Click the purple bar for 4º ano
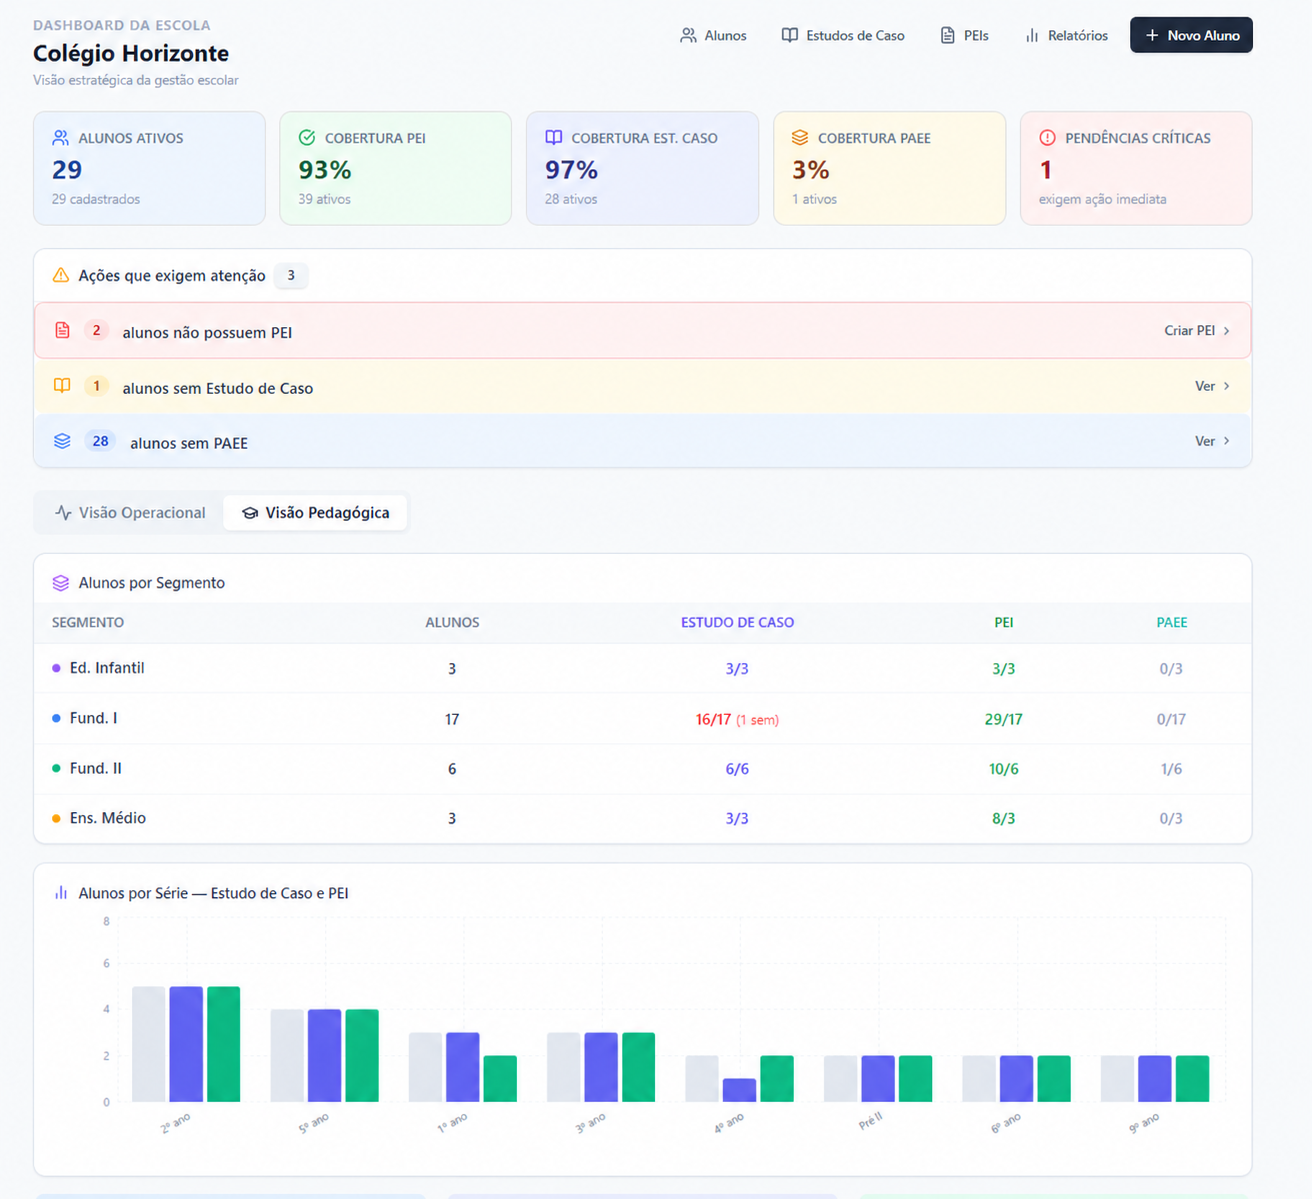This screenshot has width=1312, height=1199. click(739, 1090)
